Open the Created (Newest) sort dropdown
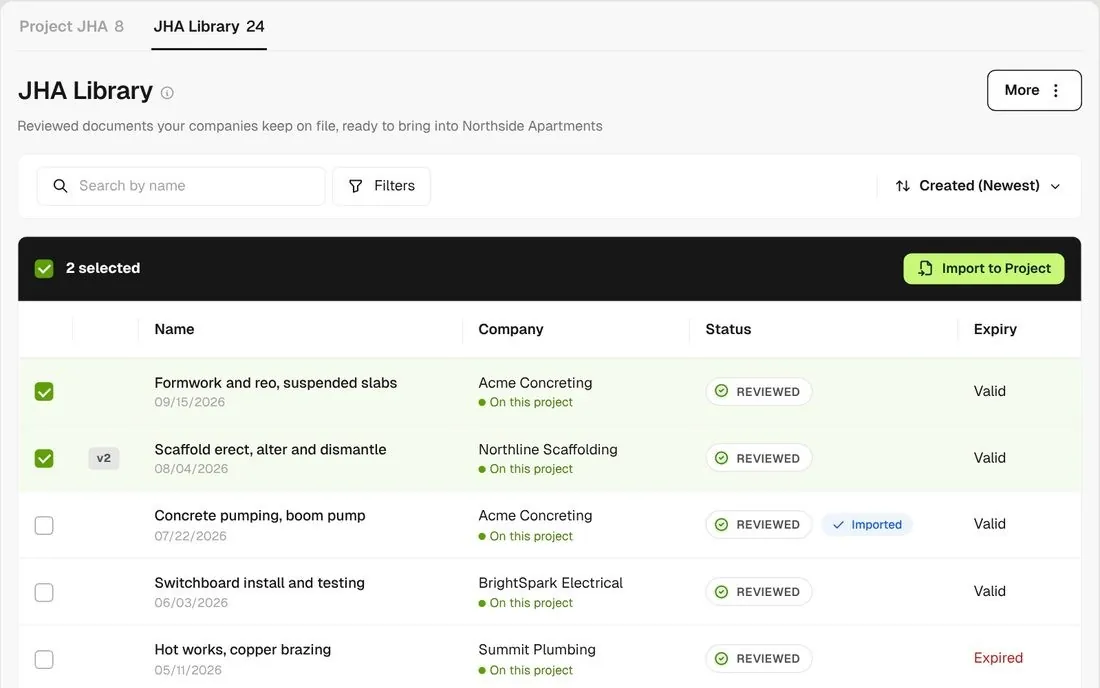 coord(978,186)
